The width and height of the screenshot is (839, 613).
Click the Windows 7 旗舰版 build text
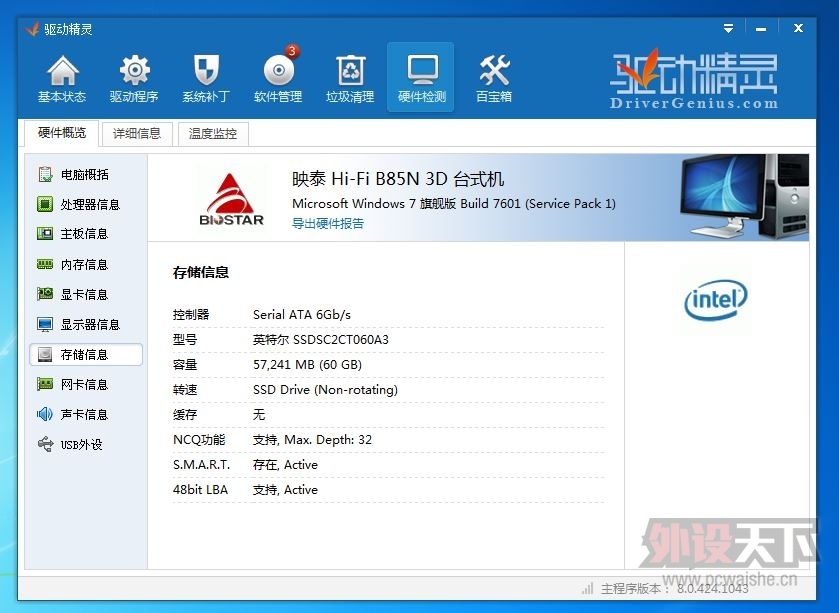pos(454,204)
